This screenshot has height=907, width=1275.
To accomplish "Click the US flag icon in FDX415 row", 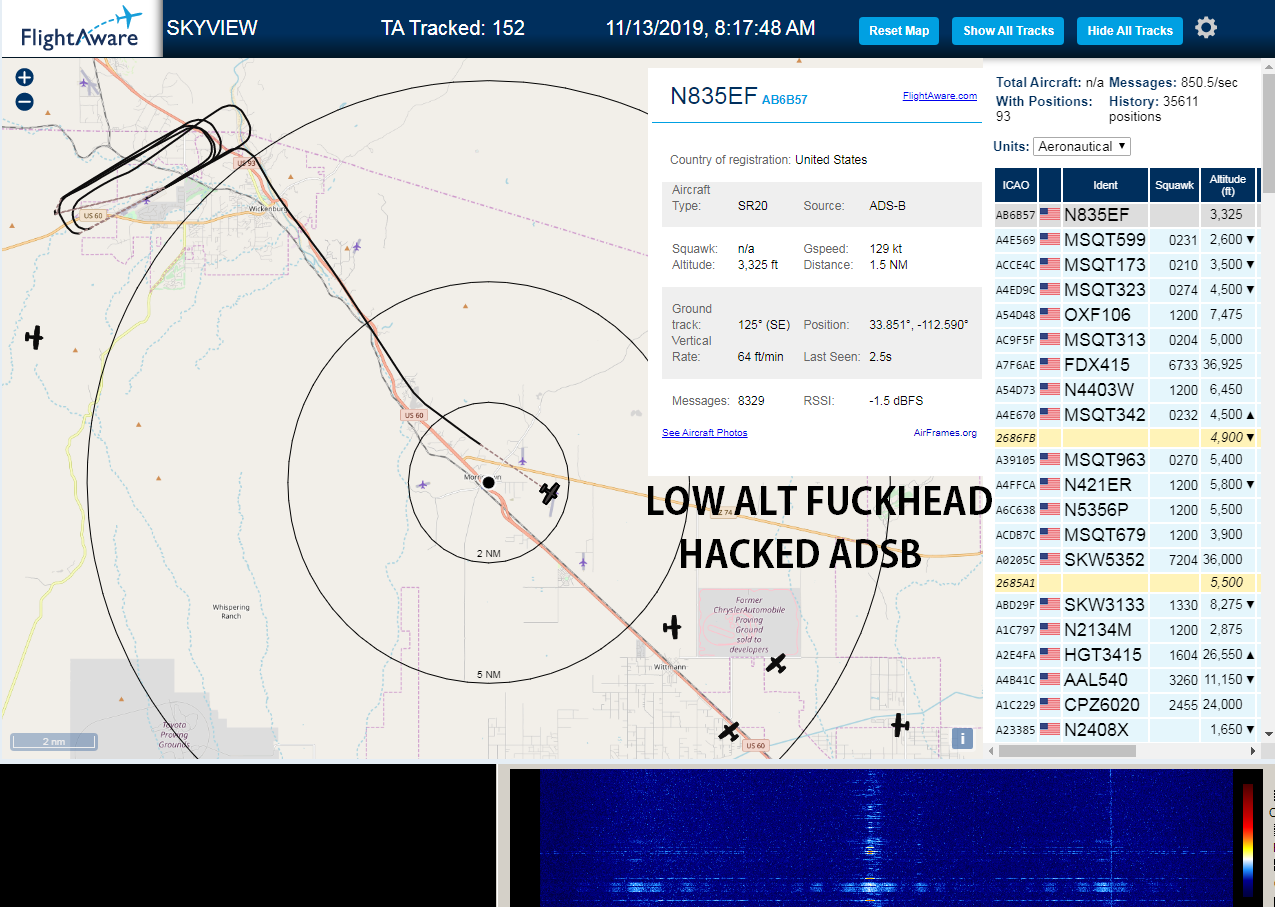I will click(x=1050, y=364).
